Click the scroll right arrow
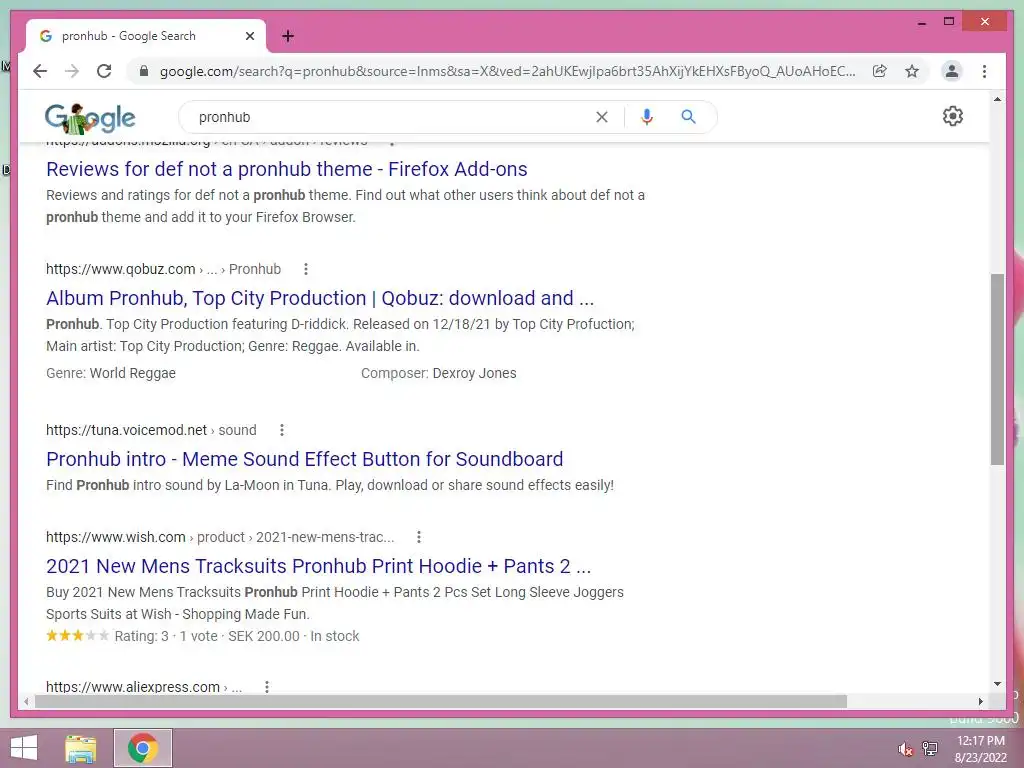Image resolution: width=1024 pixels, height=768 pixels. click(980, 701)
